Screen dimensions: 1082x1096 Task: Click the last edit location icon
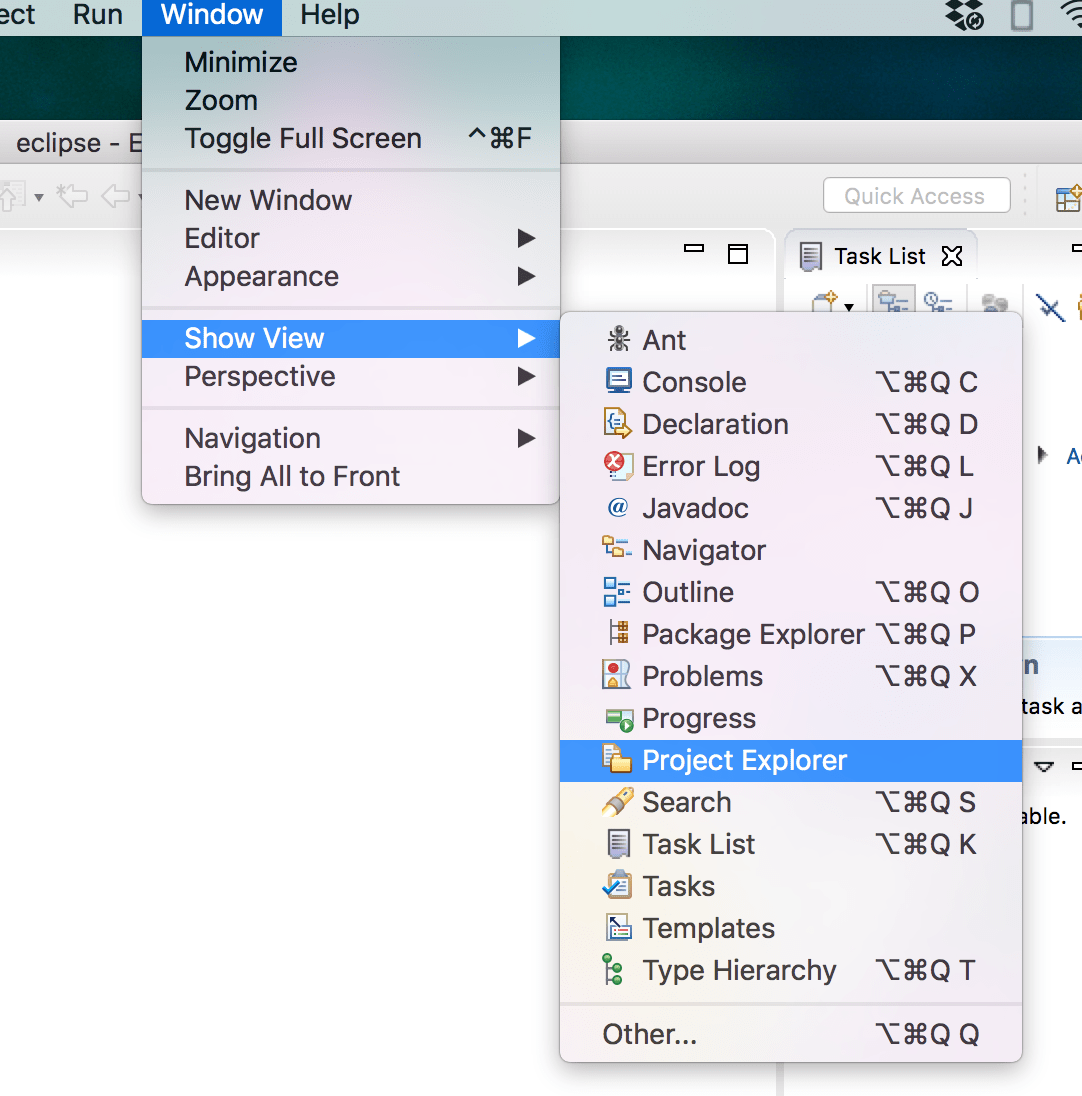point(73,196)
